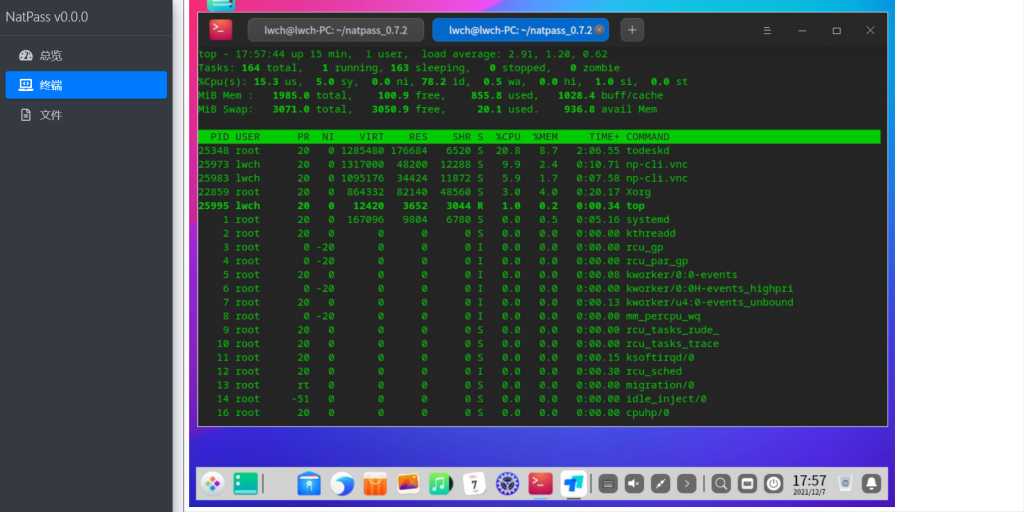
Task: Click the %CPU column header
Action: [507, 137]
